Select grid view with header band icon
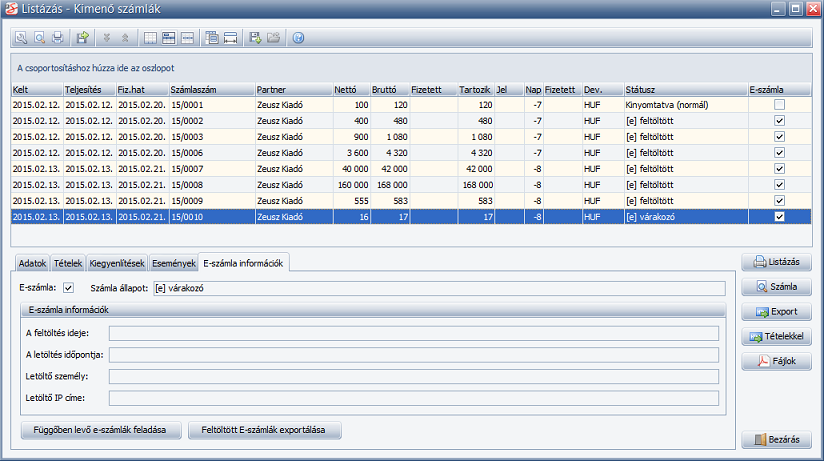Screen dimensions: 824x461 click(169, 38)
